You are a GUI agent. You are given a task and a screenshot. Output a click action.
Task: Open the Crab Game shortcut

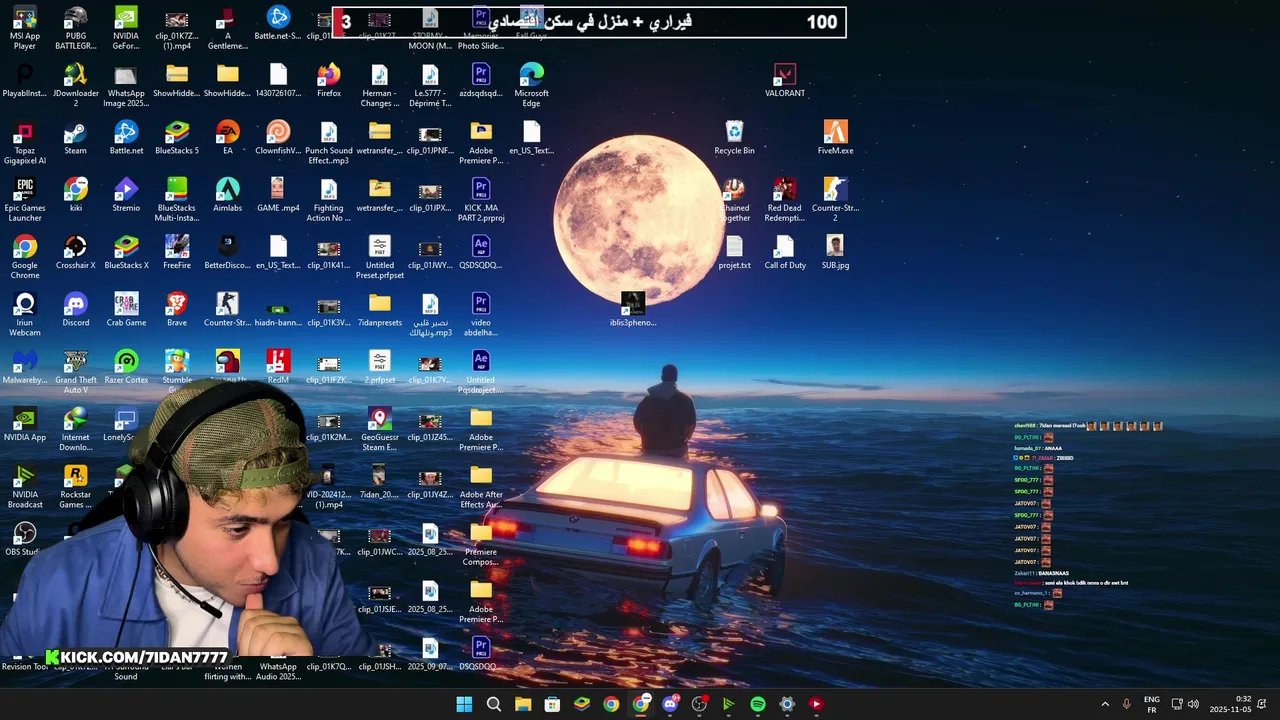(x=126, y=310)
